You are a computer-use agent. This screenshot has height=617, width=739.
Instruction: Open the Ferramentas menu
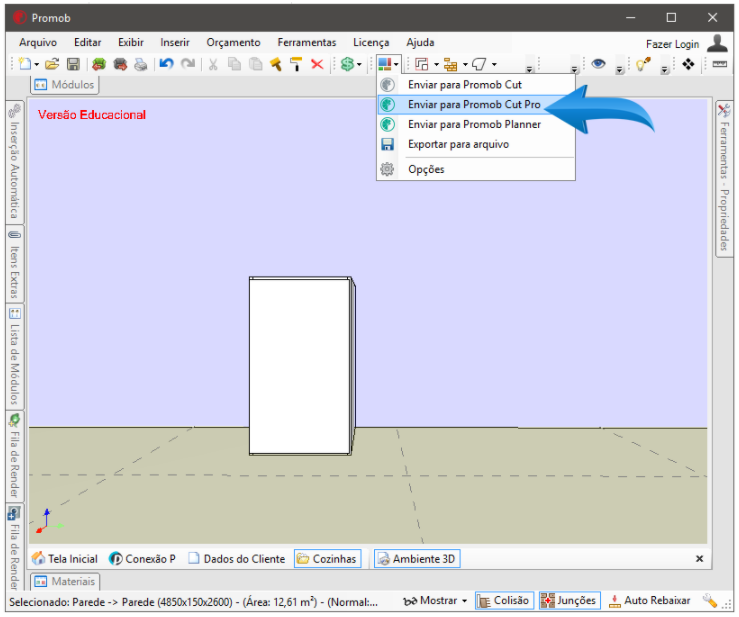coord(307,42)
